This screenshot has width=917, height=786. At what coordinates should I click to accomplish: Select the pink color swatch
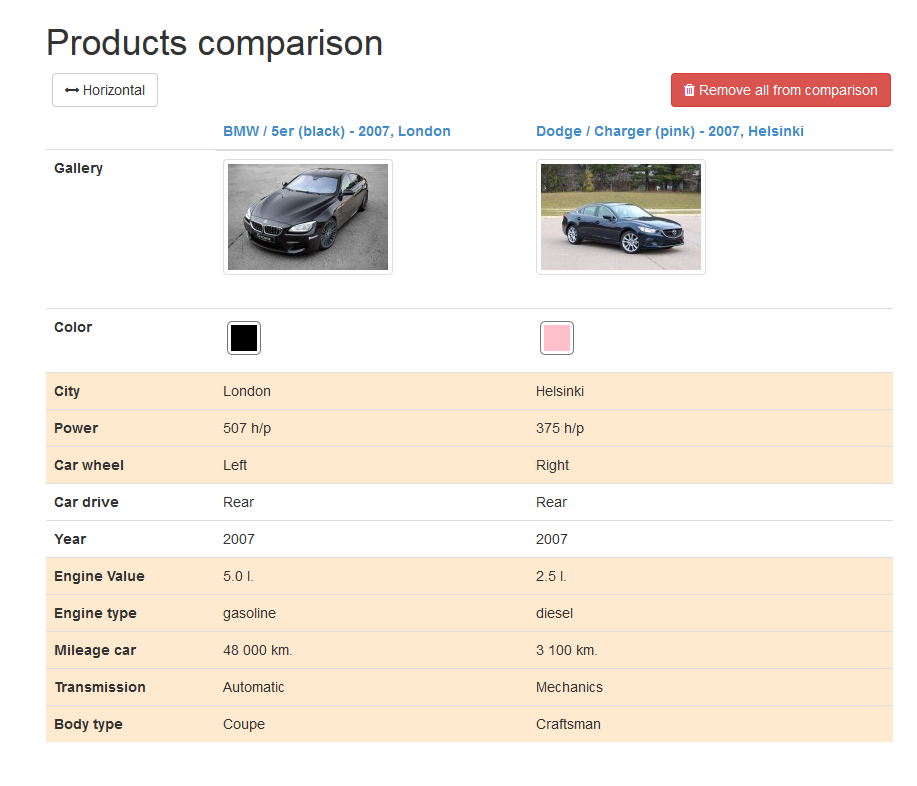click(x=557, y=338)
